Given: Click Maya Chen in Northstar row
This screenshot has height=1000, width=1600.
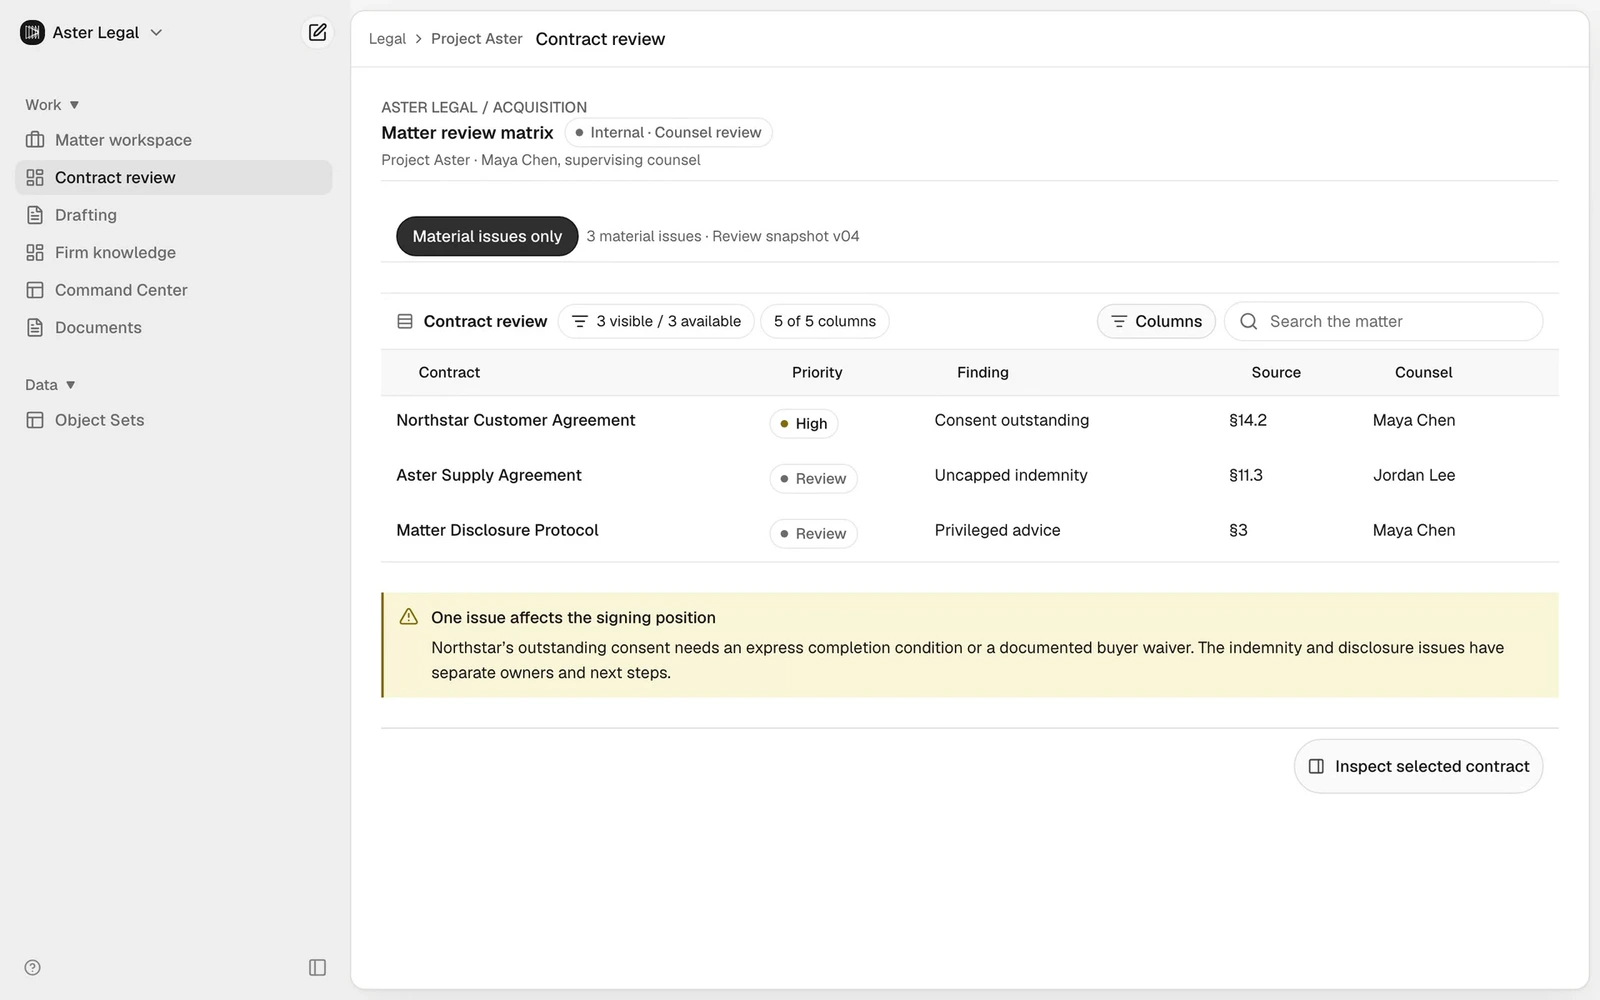Looking at the screenshot, I should click(x=1413, y=420).
